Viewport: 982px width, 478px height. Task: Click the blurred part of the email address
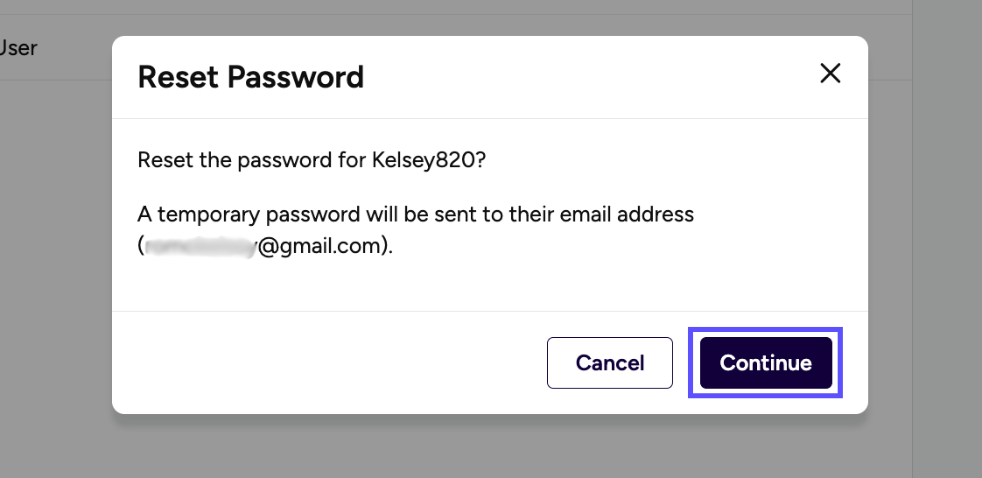pyautogui.click(x=200, y=246)
